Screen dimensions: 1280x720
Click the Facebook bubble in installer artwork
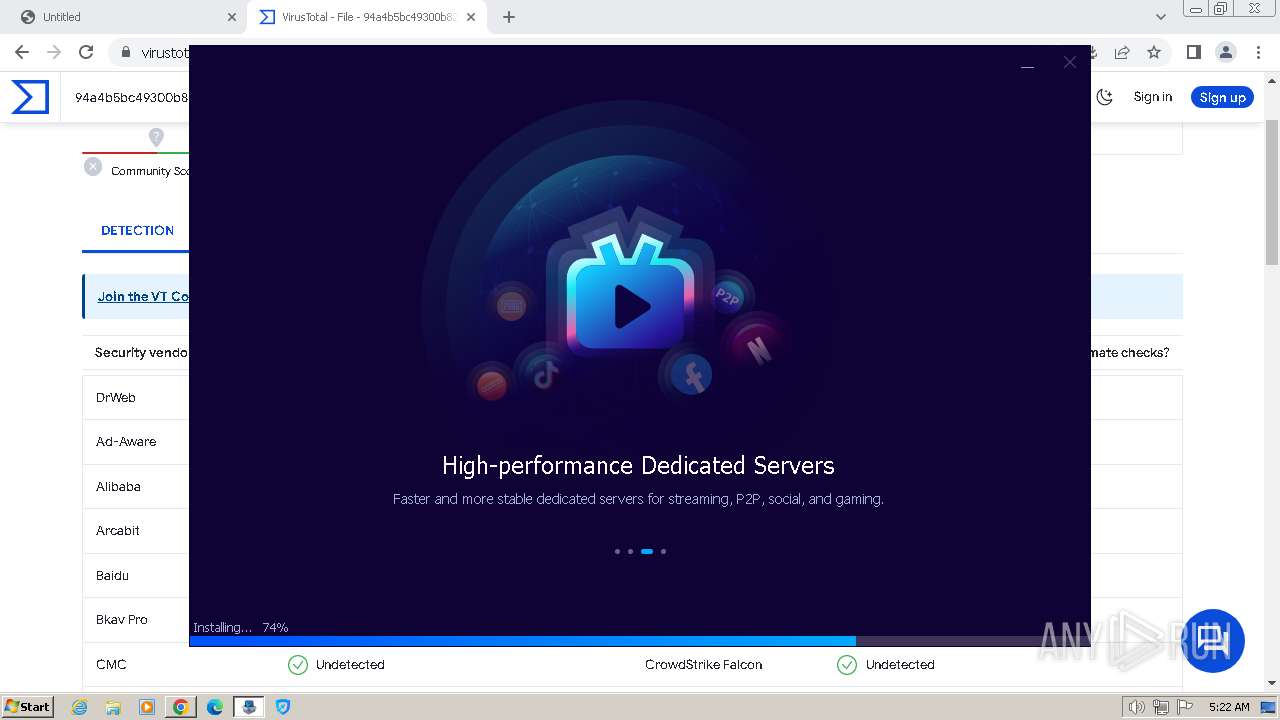pos(690,375)
